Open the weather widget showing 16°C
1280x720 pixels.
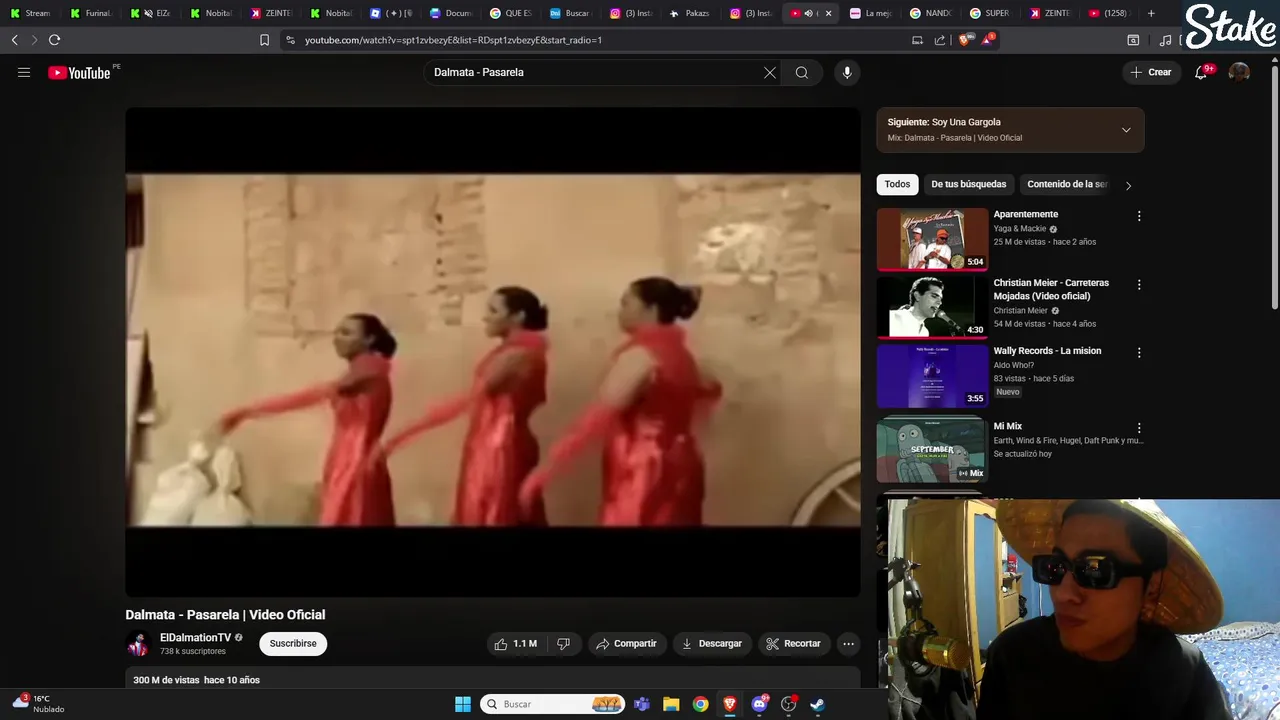38,704
